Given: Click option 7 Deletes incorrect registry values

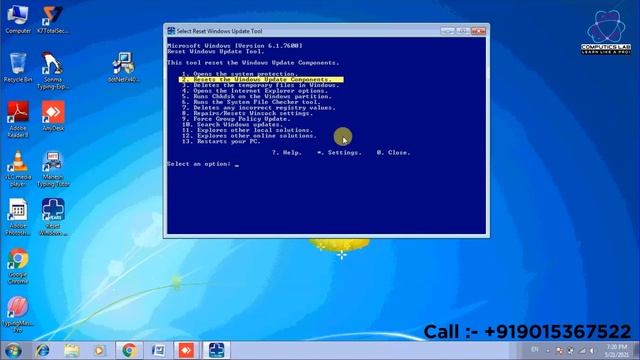Looking at the screenshot, I should click(258, 108).
